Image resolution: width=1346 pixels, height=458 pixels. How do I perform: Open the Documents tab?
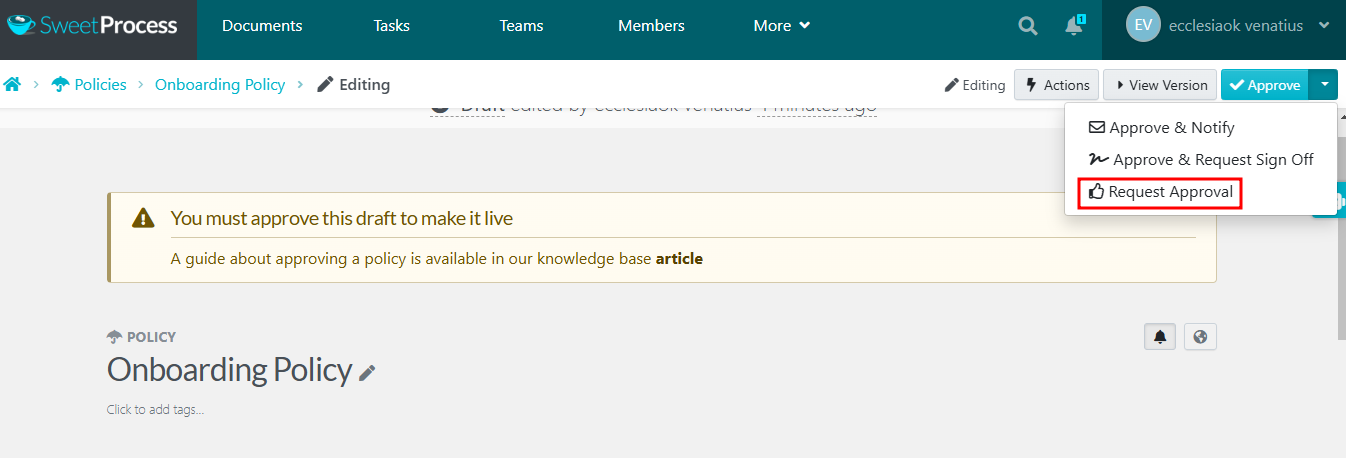pos(262,26)
